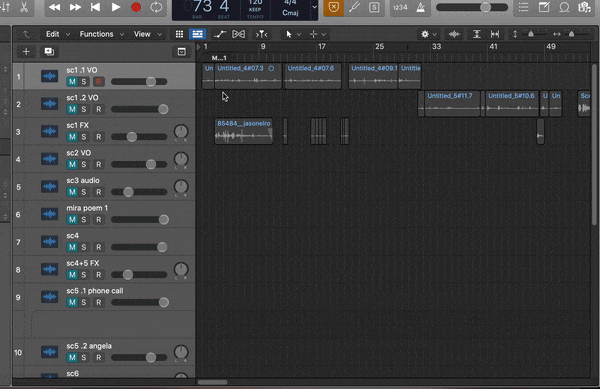Open the display mode dropdown arrow

[x=314, y=7]
